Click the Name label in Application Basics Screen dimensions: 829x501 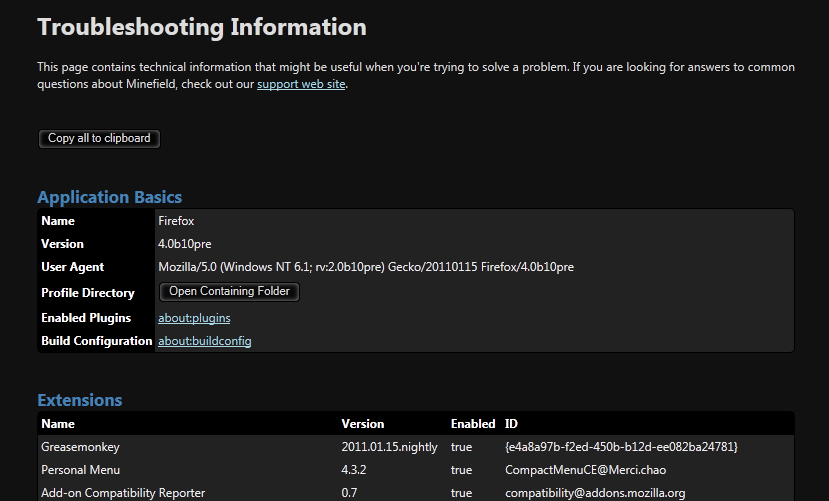pos(58,221)
